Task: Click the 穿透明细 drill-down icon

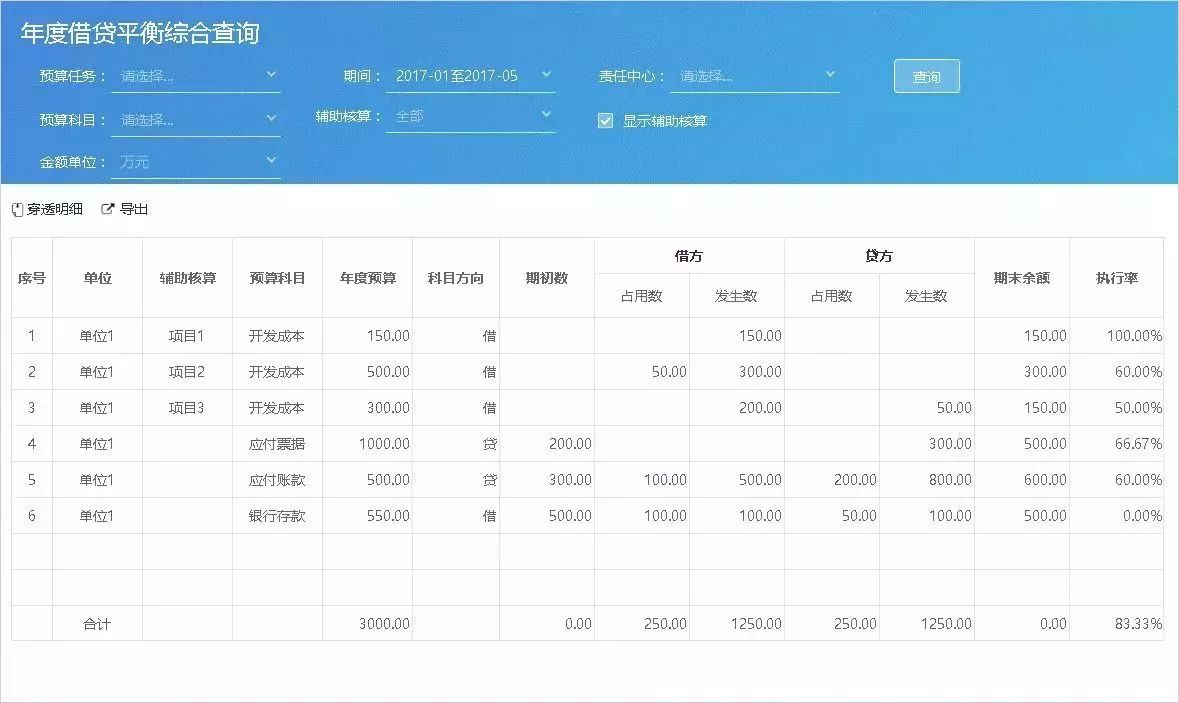Action: [16, 210]
